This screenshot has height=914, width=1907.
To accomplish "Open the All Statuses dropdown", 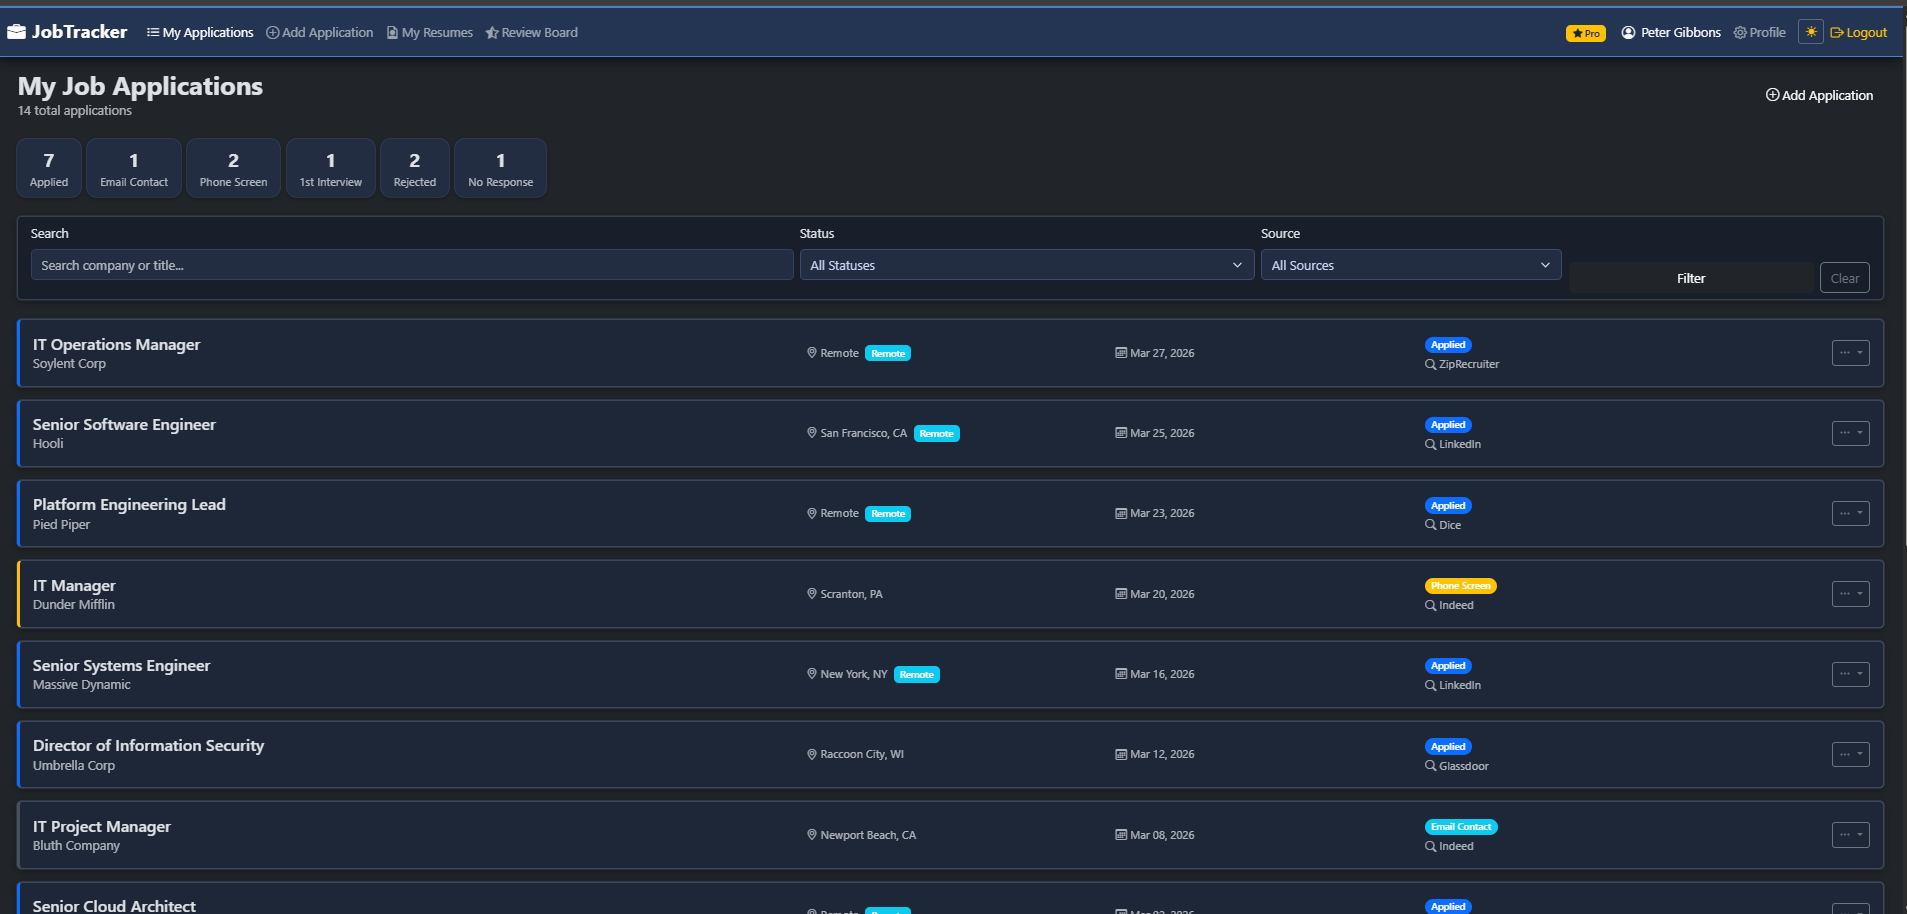I will click(1026, 264).
